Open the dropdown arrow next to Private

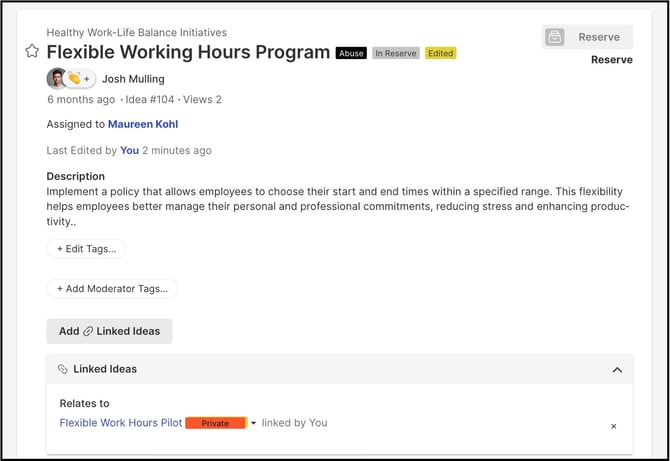253,423
